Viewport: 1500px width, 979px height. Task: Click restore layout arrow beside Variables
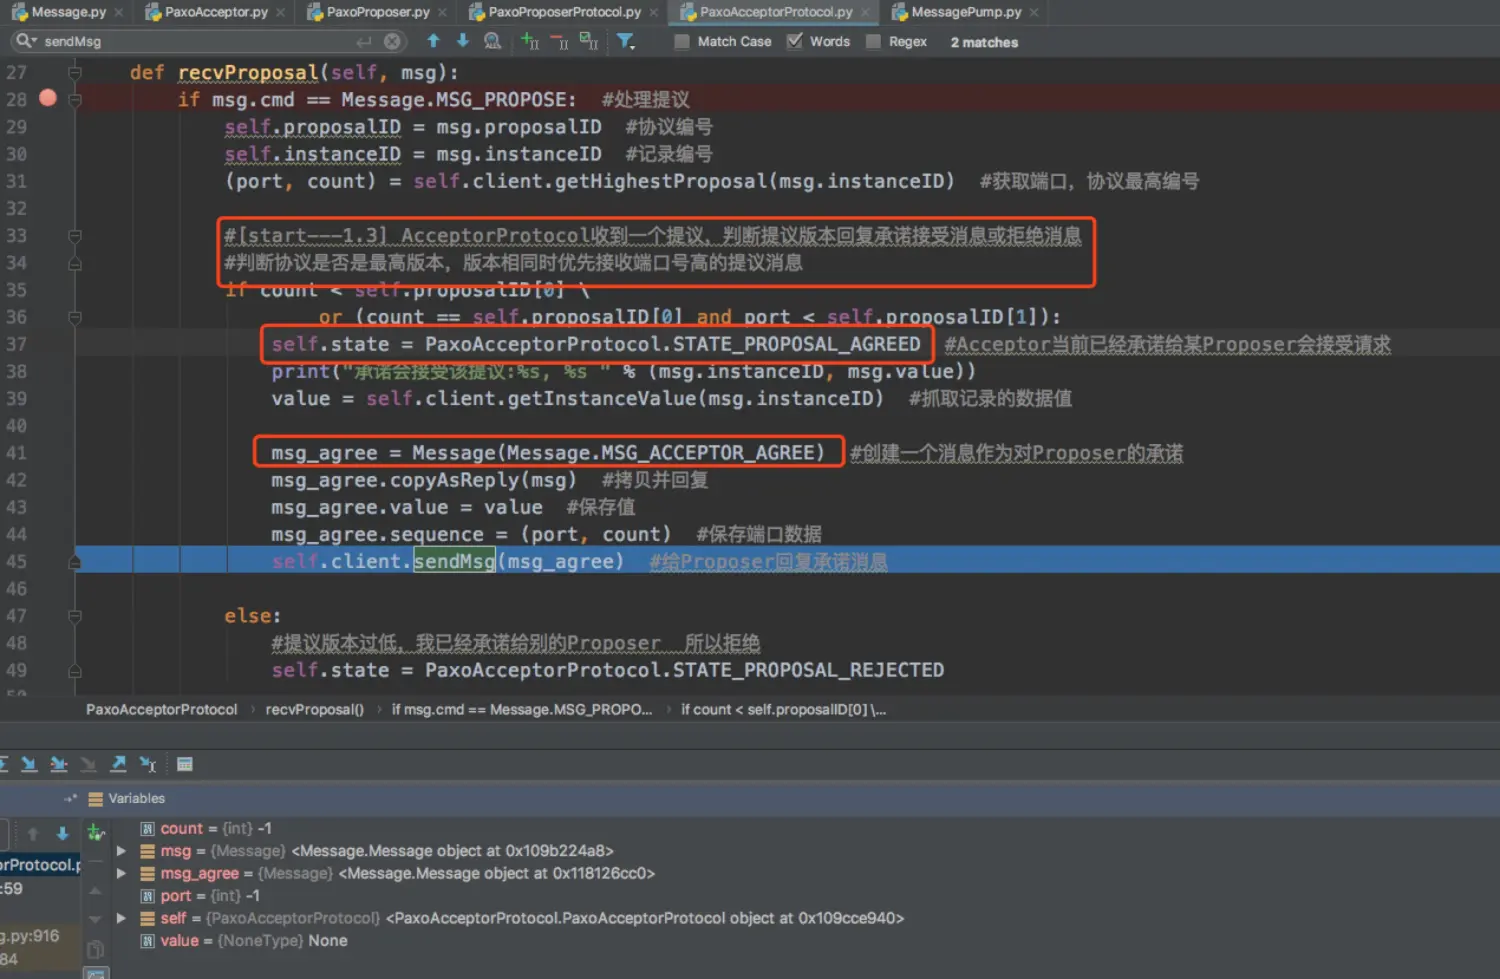point(70,799)
